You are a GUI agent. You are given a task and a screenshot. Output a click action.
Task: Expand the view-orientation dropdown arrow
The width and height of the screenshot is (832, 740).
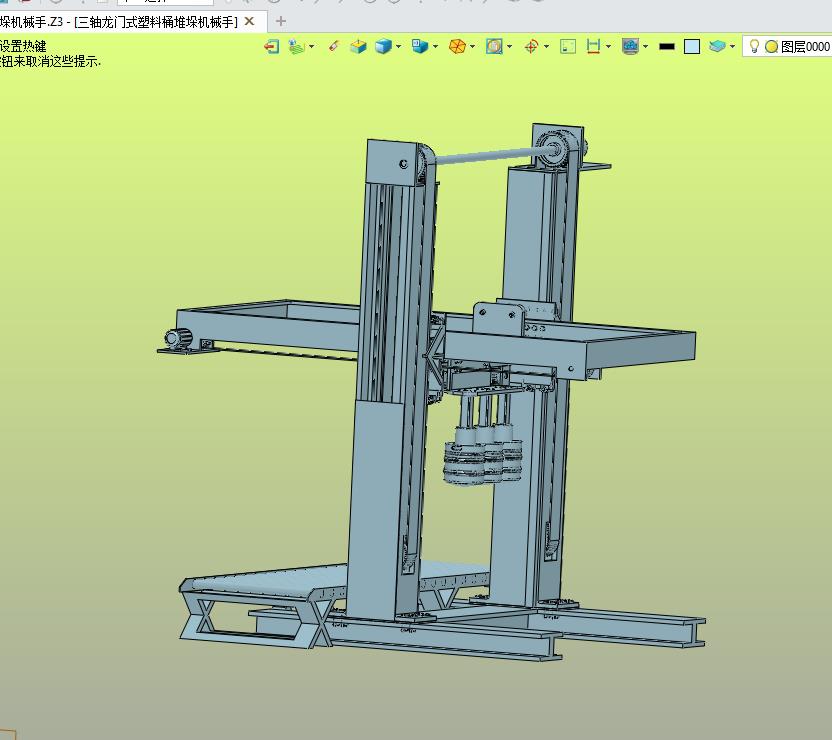click(435, 47)
